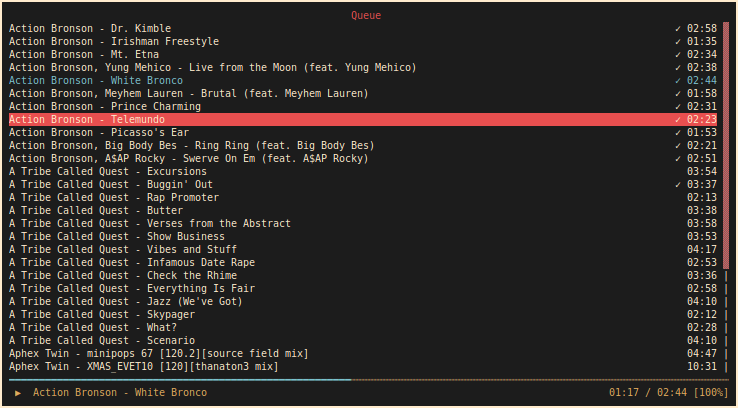This screenshot has width=738, height=408.
Task: Select A Tribe Called Quest - Excursions
Action: pyautogui.click(x=108, y=172)
